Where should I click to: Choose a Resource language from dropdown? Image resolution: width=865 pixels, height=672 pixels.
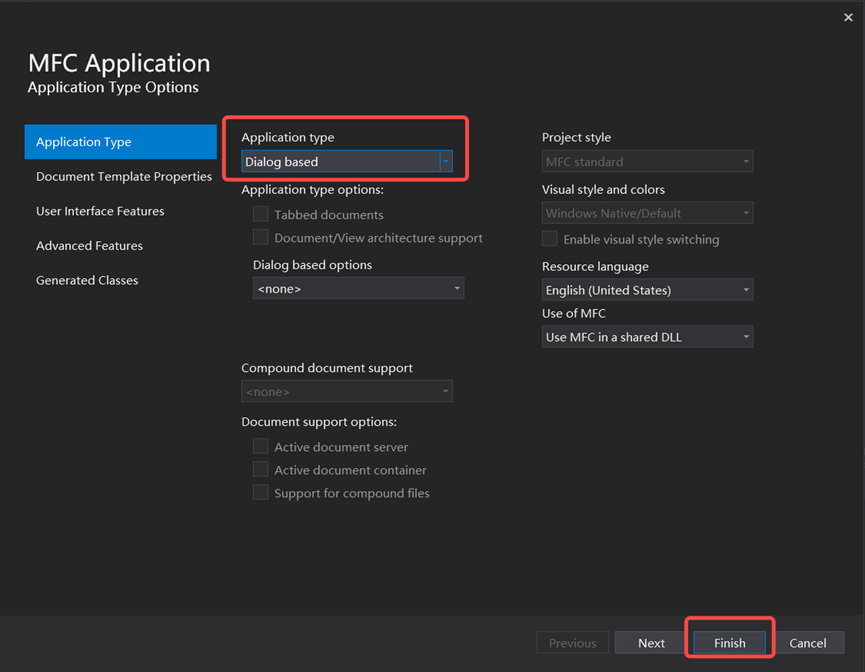point(647,290)
